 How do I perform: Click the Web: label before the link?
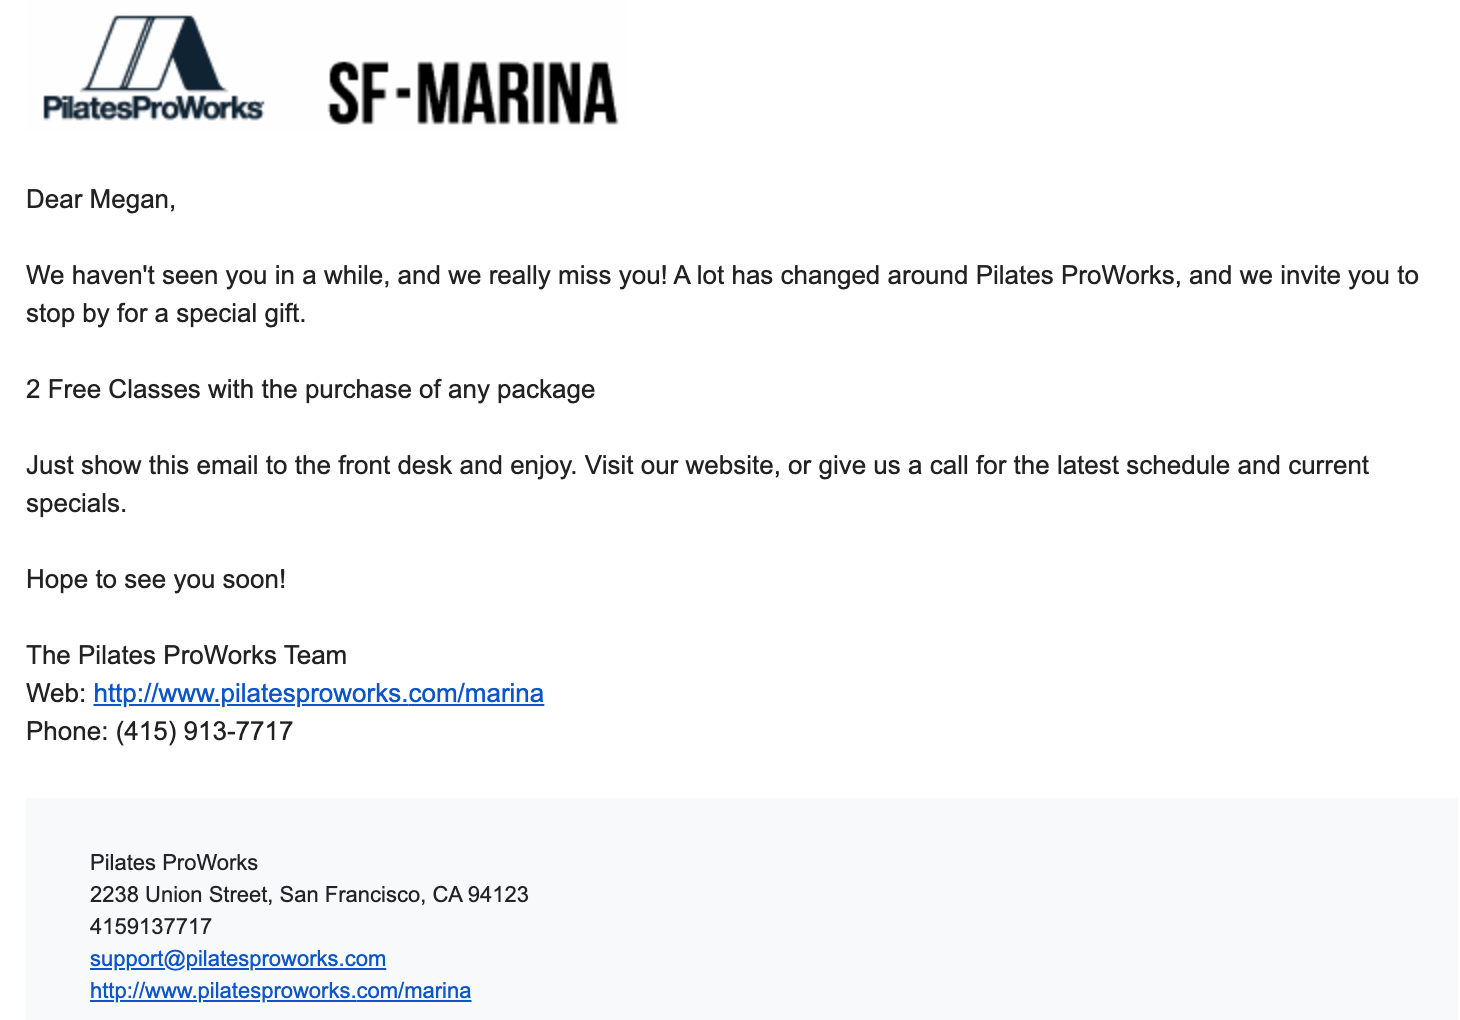tap(56, 693)
